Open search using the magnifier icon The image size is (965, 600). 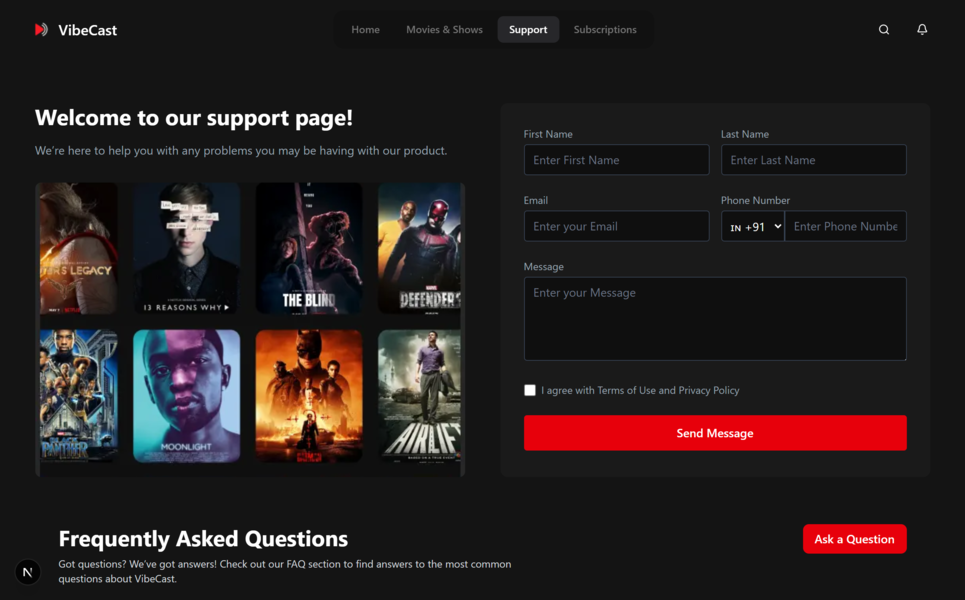pos(884,30)
